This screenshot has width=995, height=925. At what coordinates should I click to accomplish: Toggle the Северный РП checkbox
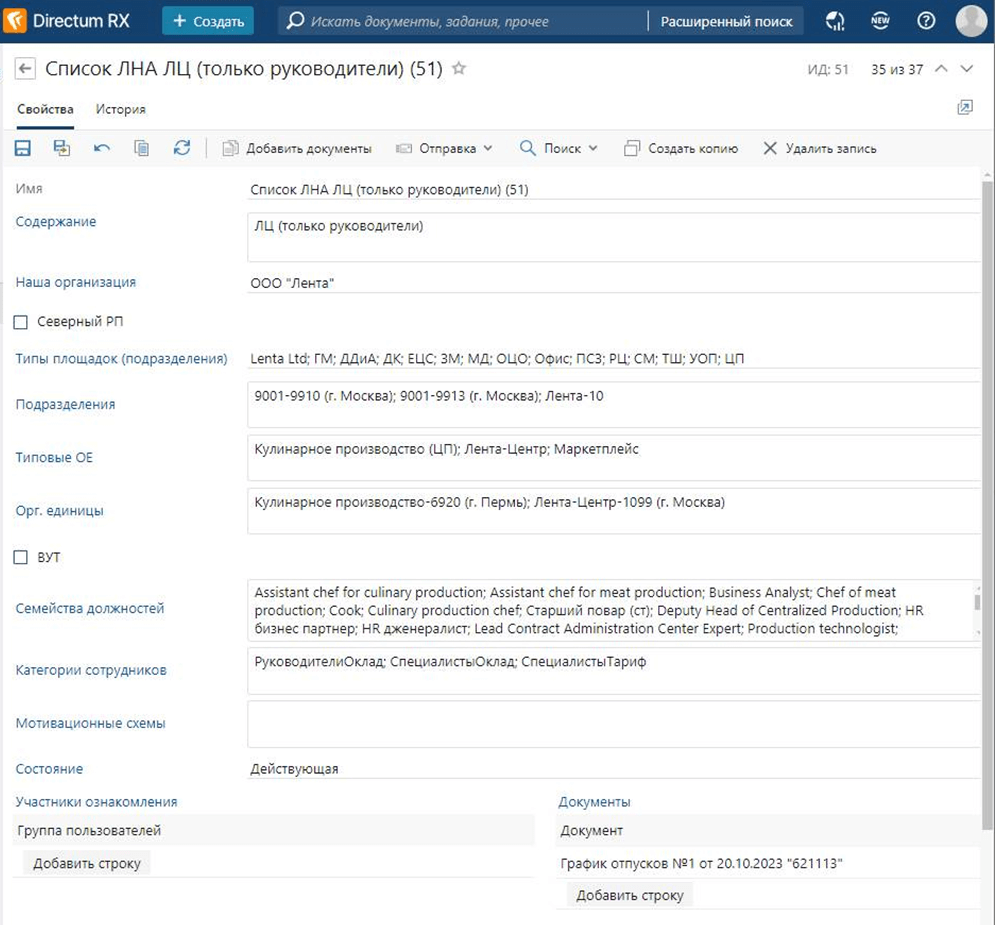[x=21, y=322]
